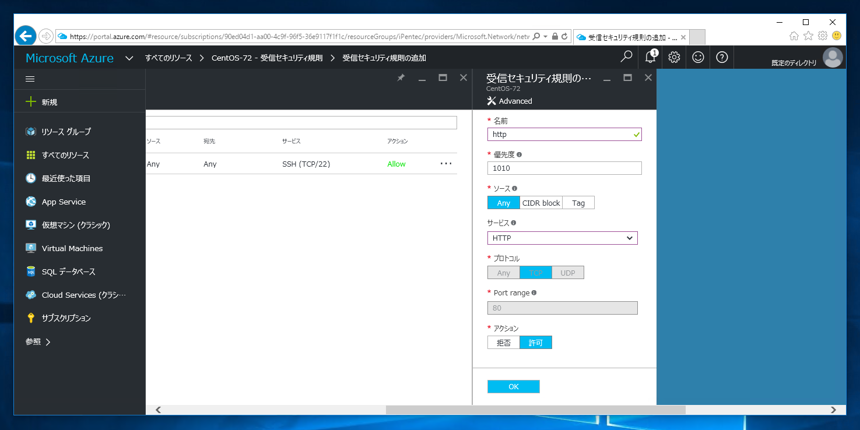
Task: Click the filter box above the rules list
Action: (302, 122)
